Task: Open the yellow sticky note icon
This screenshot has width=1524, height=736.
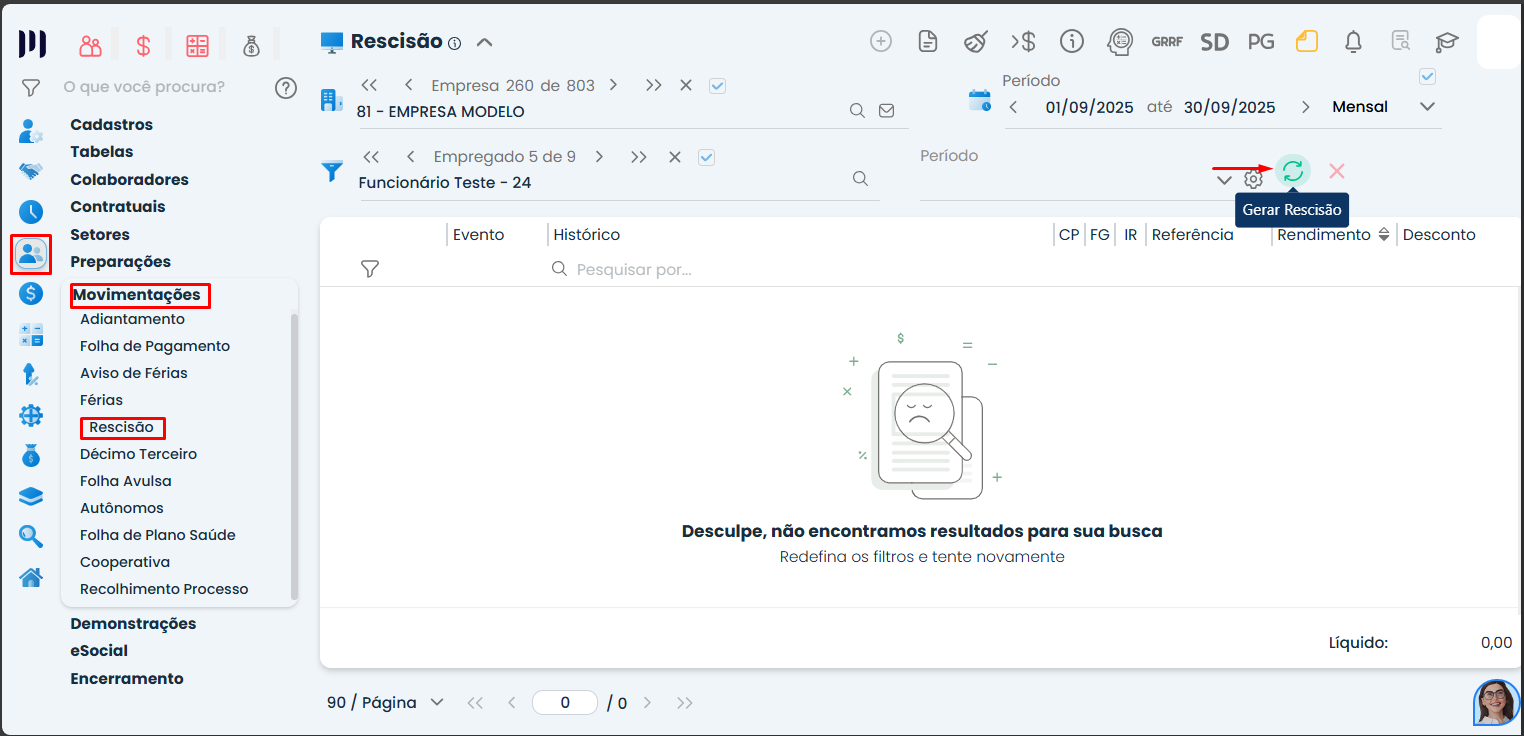Action: (1307, 42)
